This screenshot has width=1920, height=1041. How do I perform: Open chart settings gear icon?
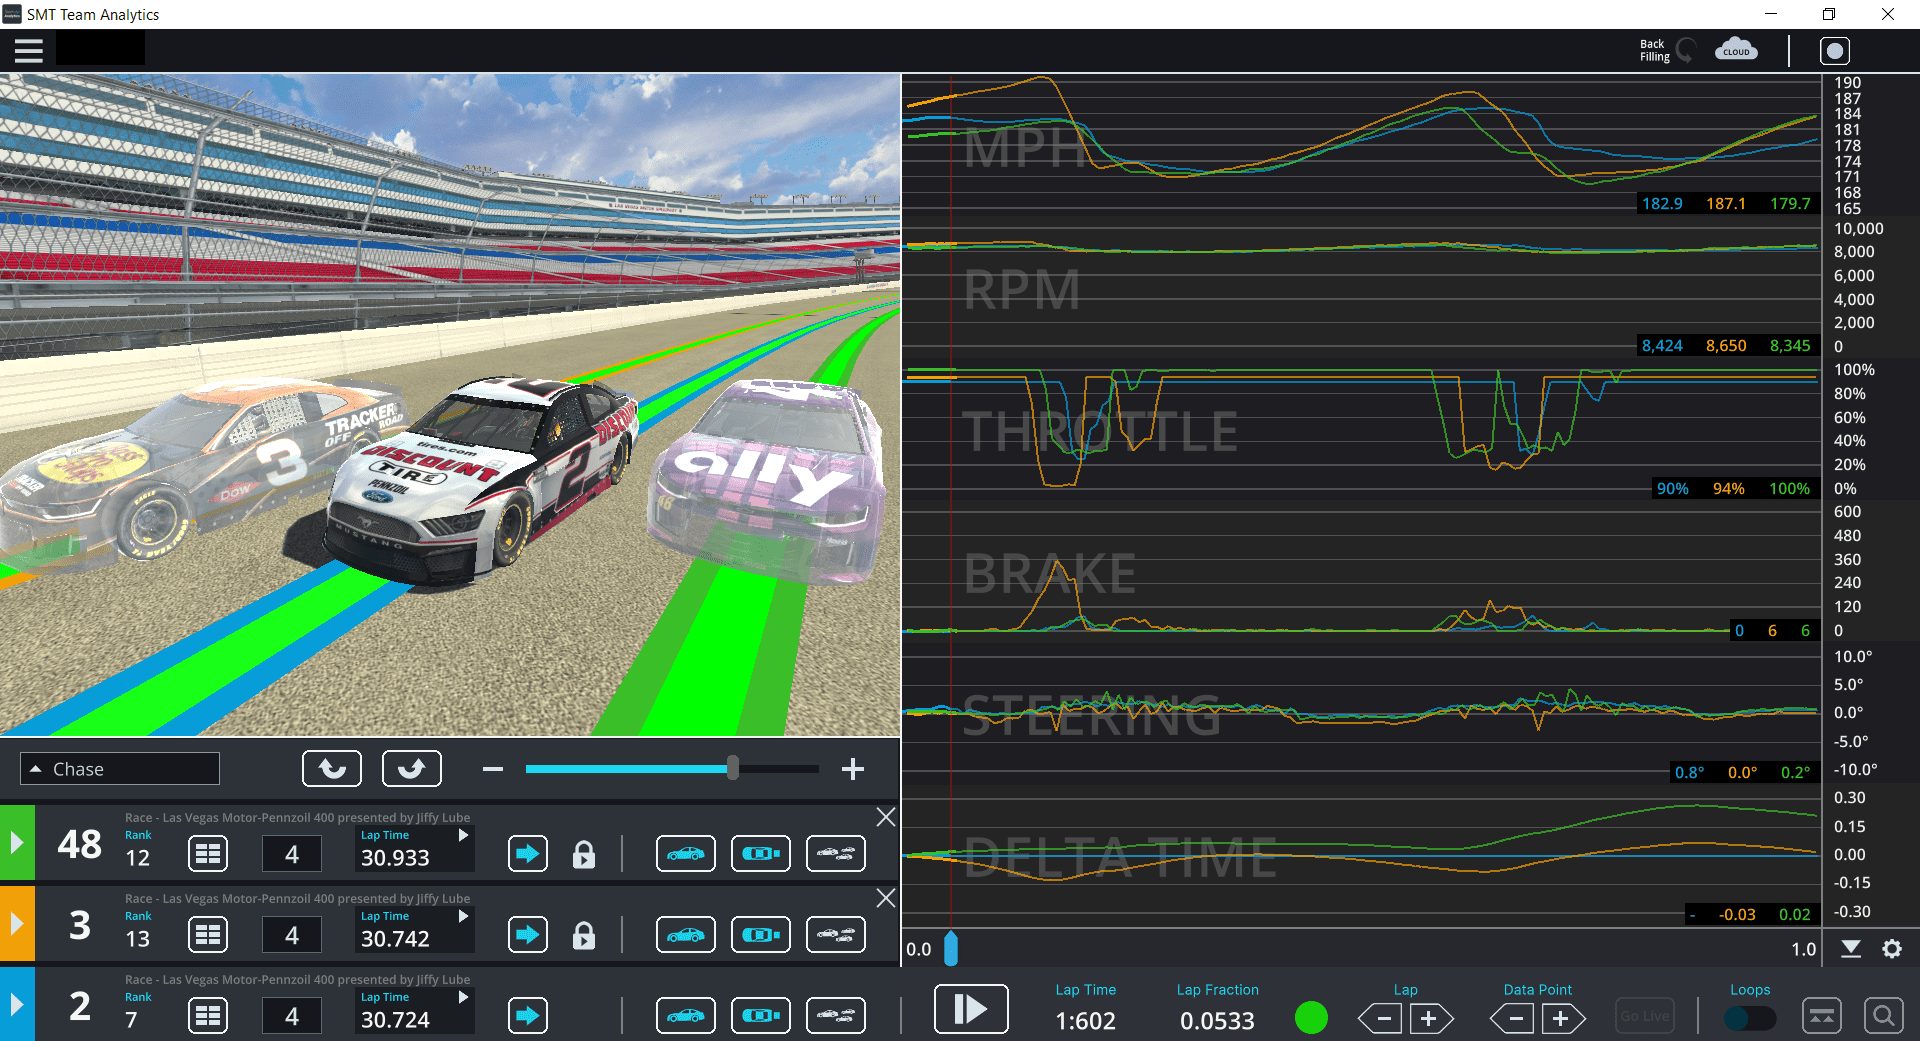1892,949
